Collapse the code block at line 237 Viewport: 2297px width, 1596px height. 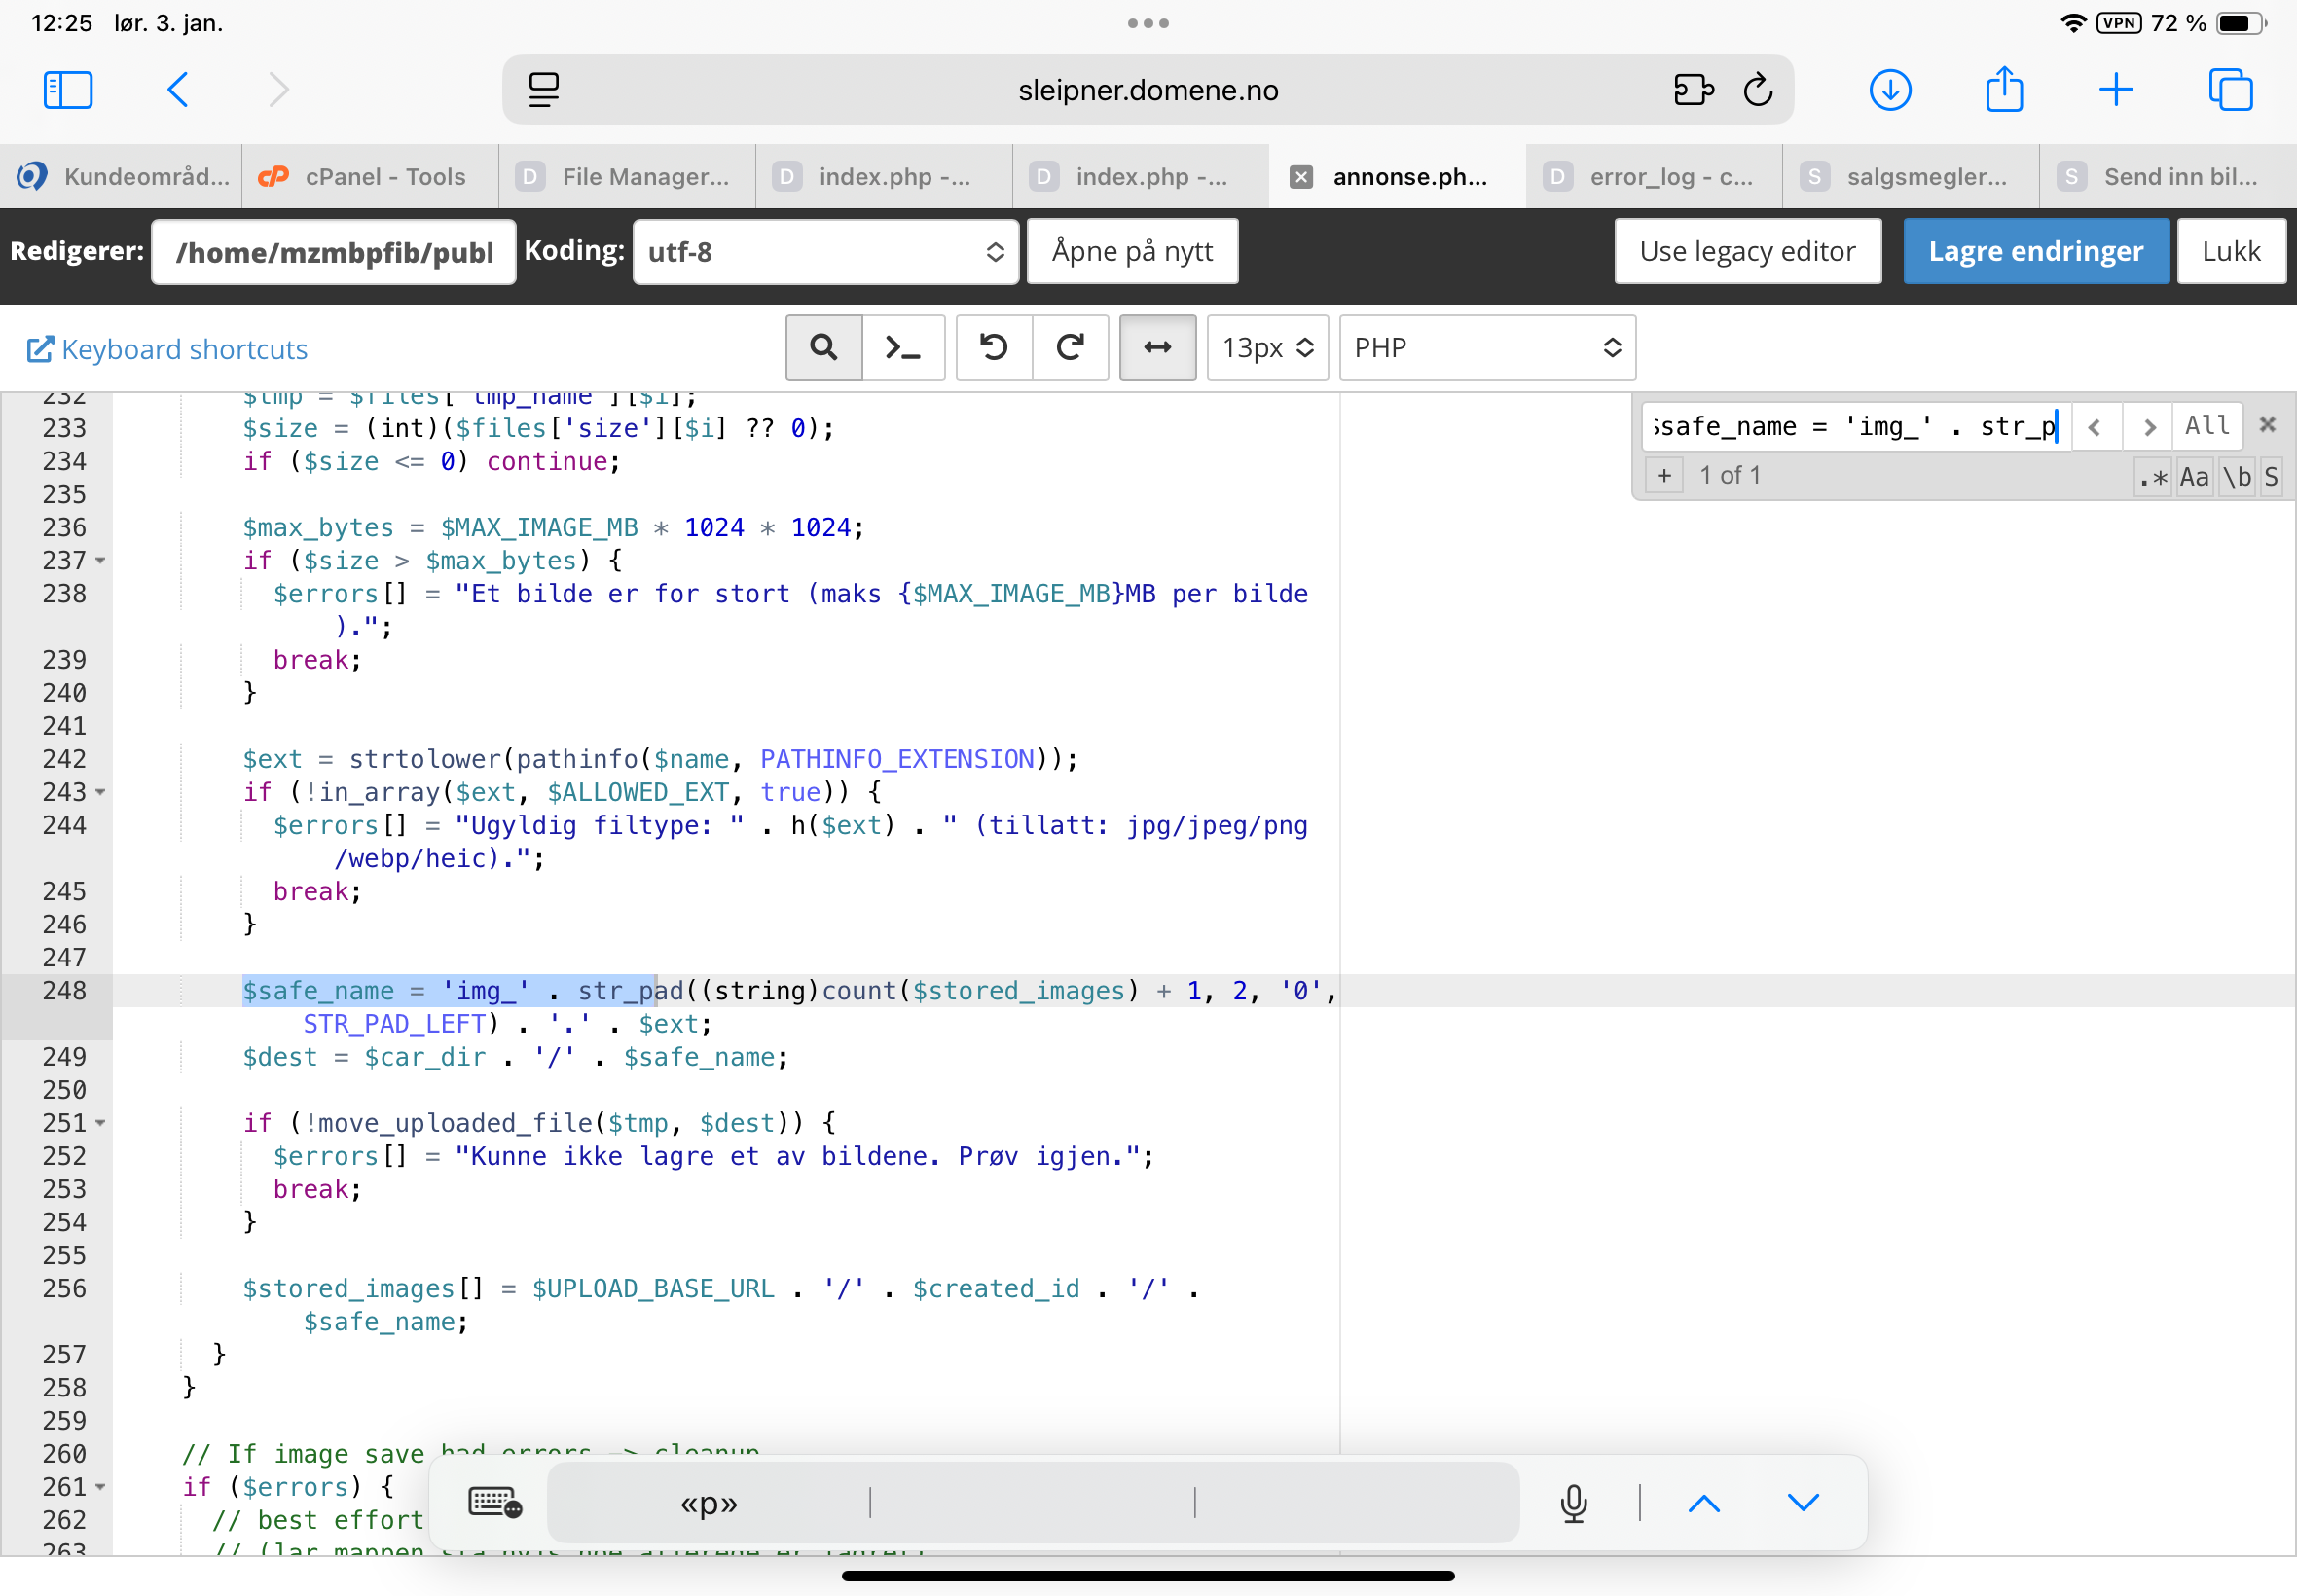point(100,561)
